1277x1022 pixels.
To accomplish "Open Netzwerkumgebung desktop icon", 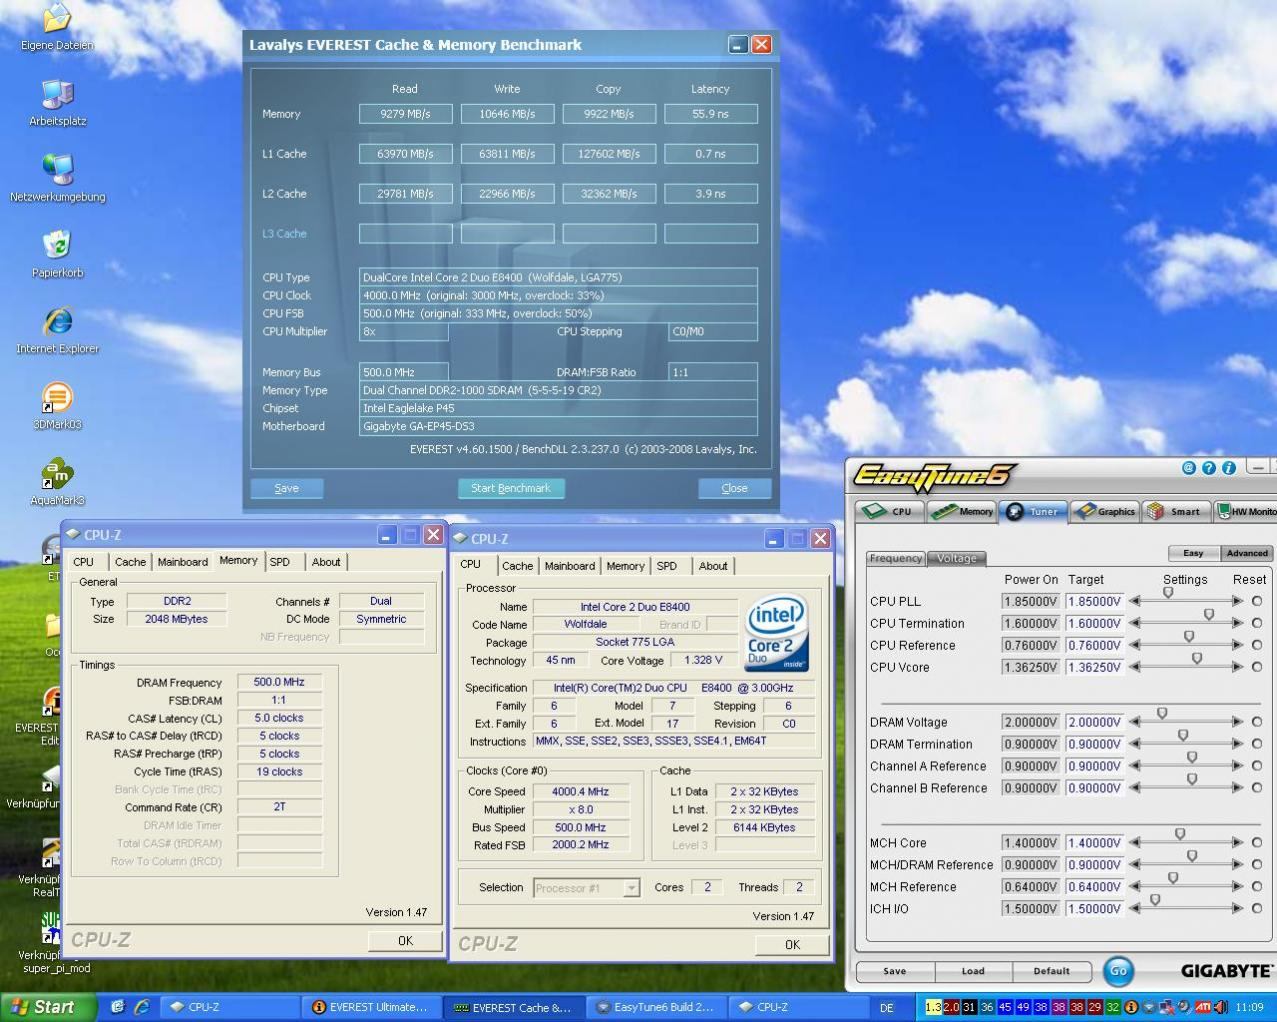I will (57, 178).
